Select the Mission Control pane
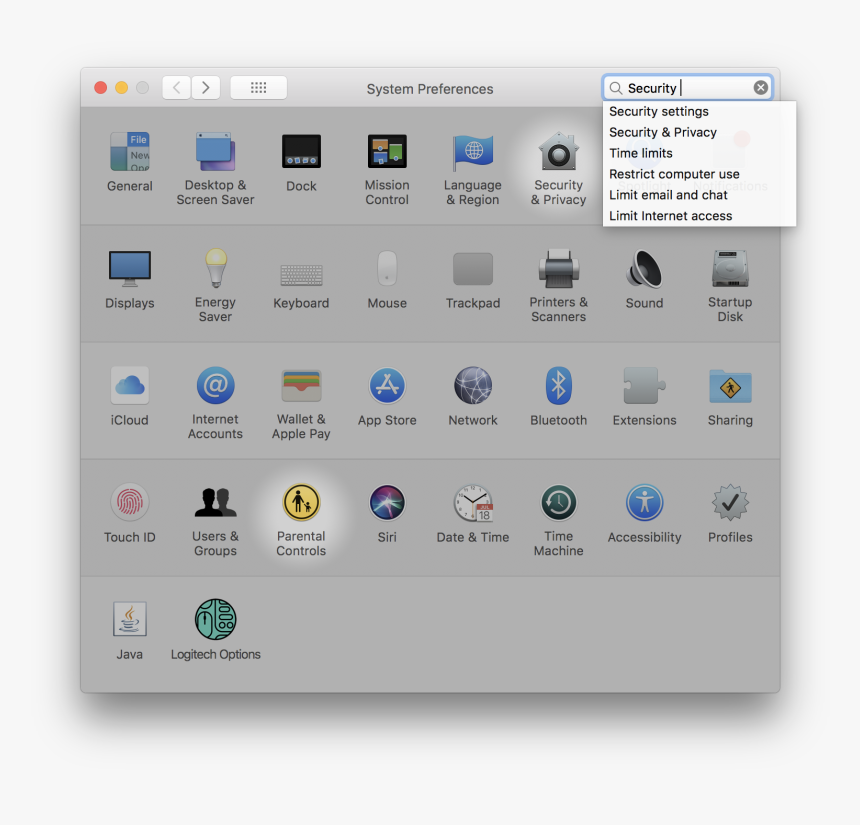 (x=387, y=155)
